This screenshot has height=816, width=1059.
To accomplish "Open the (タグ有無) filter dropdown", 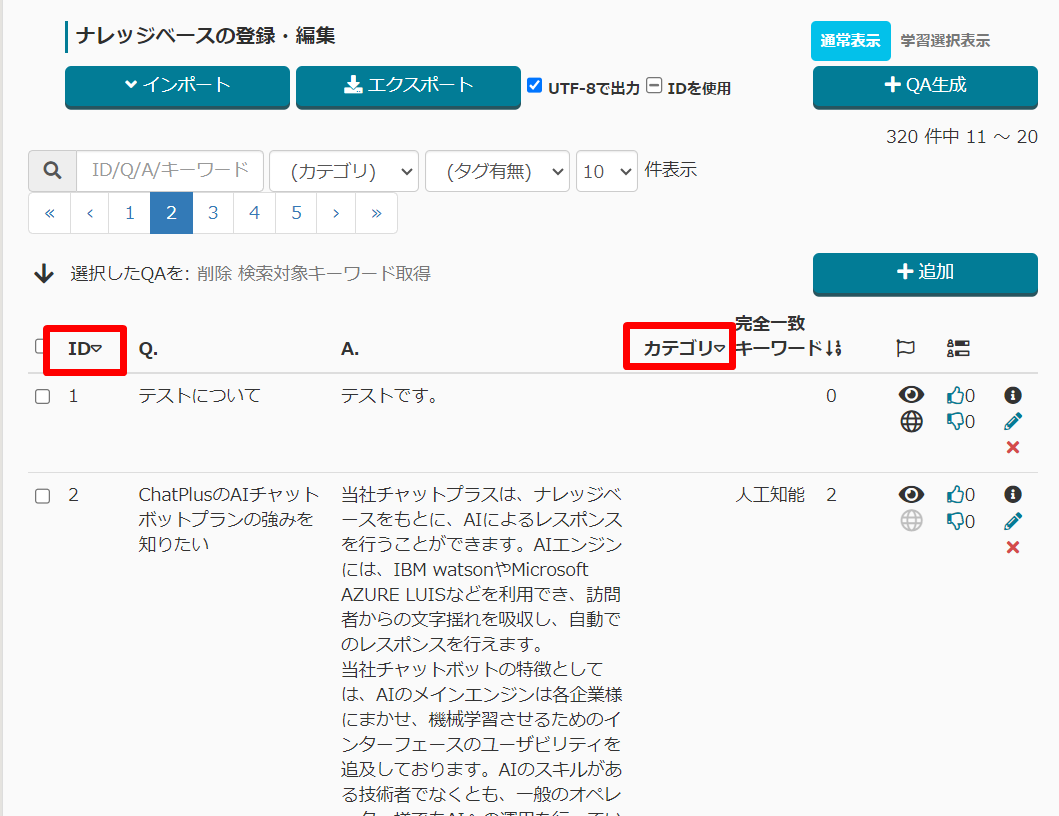I will pos(497,171).
